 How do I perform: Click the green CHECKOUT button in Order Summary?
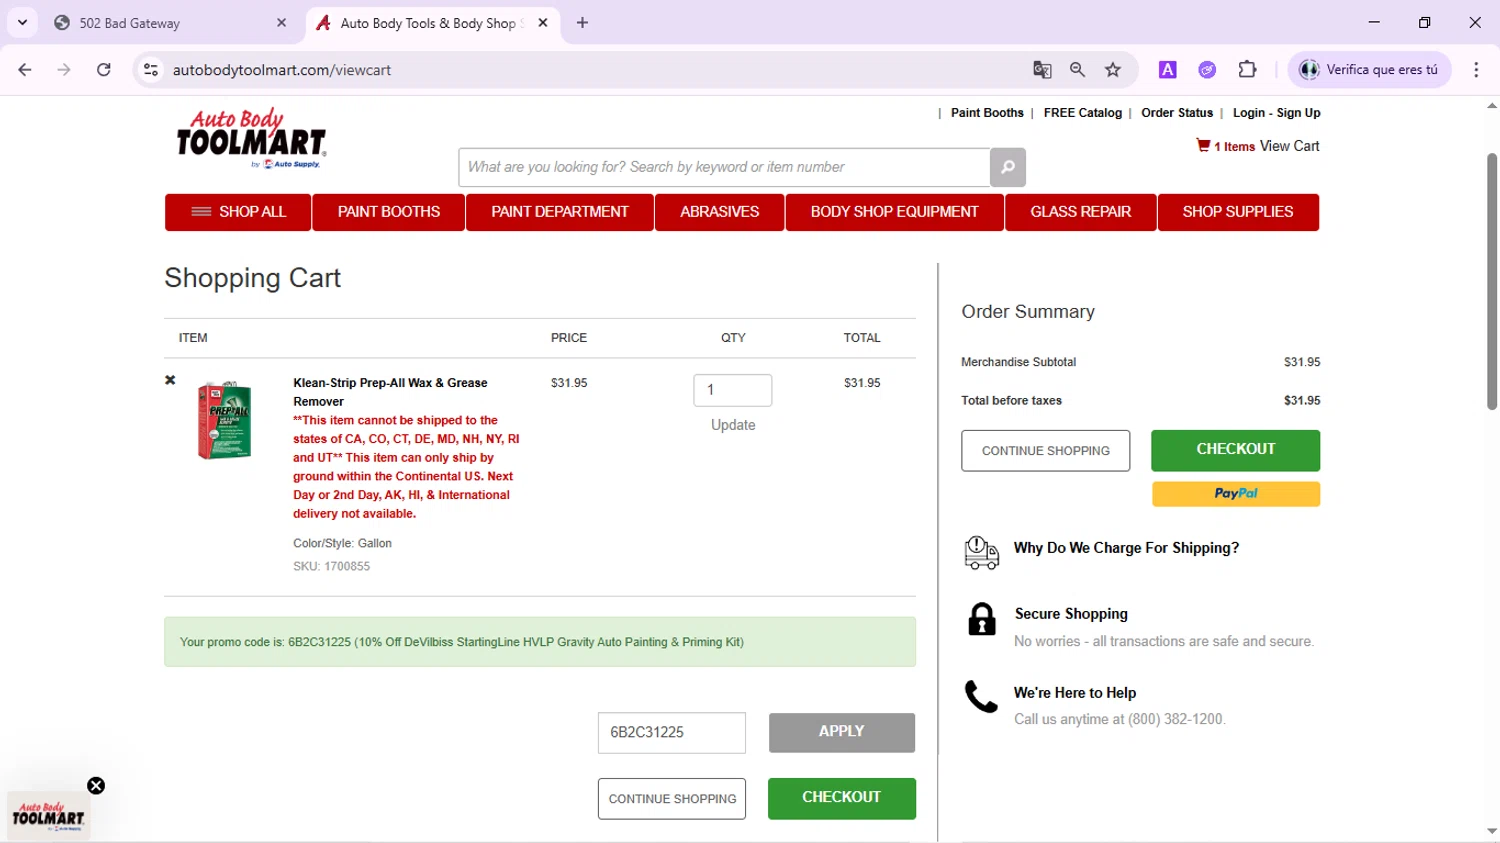(1236, 450)
